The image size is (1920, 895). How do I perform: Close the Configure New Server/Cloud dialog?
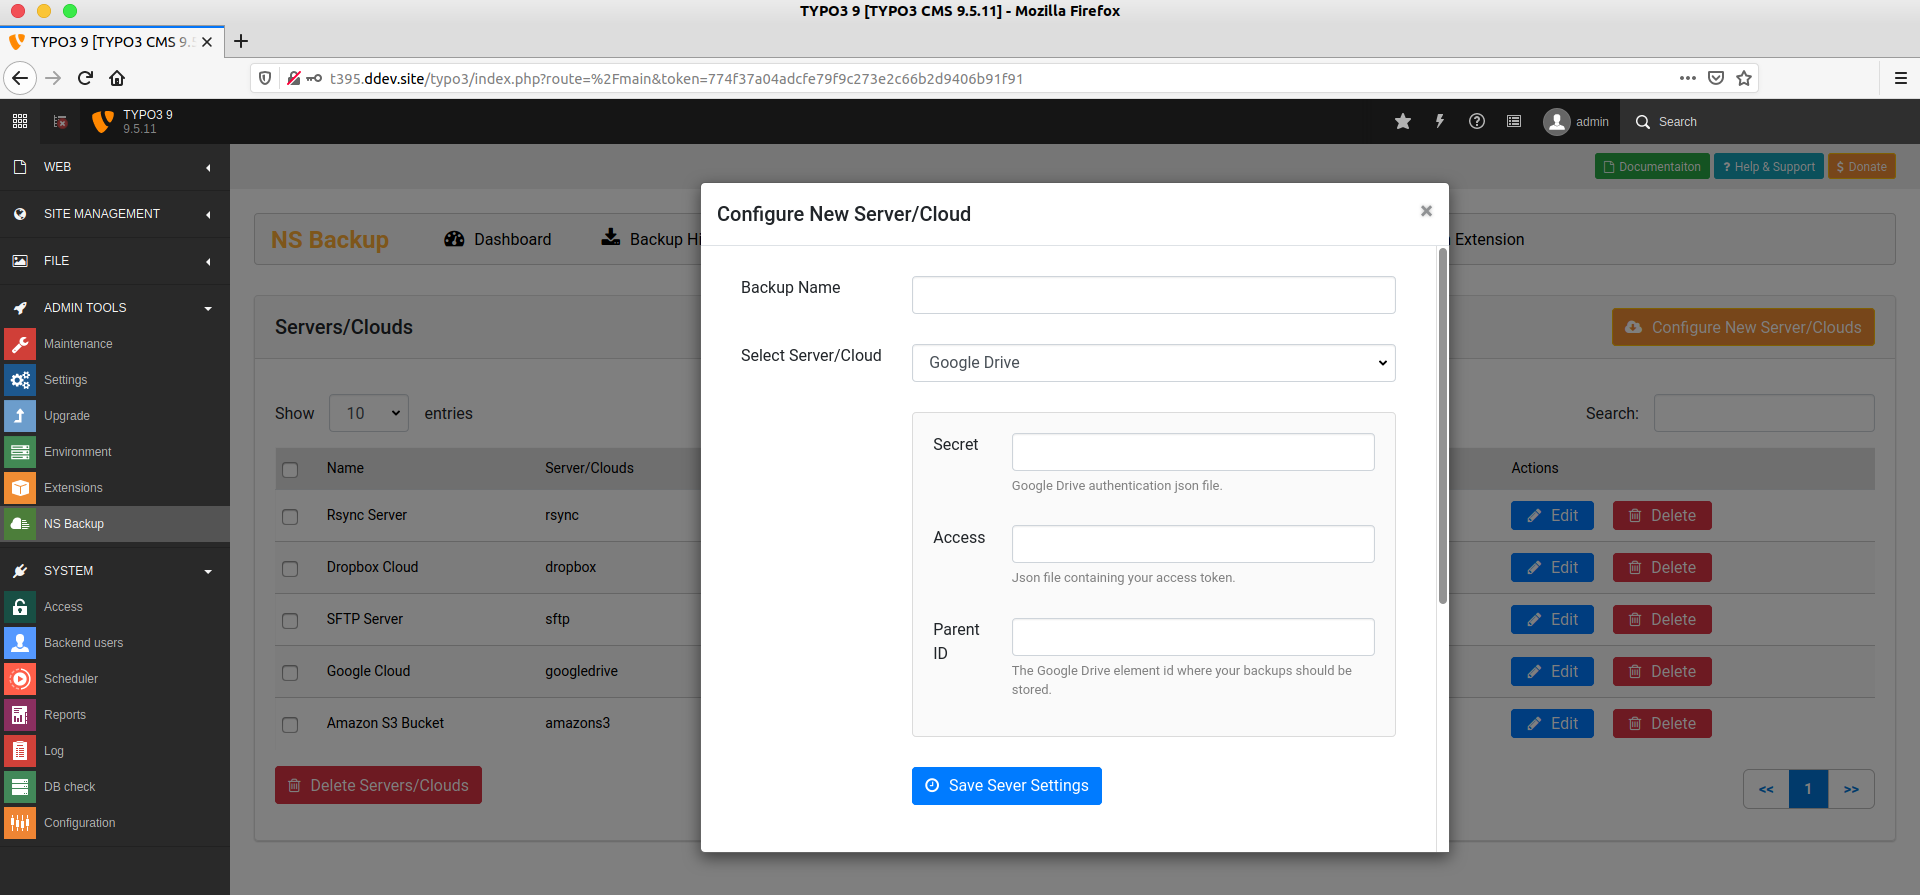(1426, 211)
